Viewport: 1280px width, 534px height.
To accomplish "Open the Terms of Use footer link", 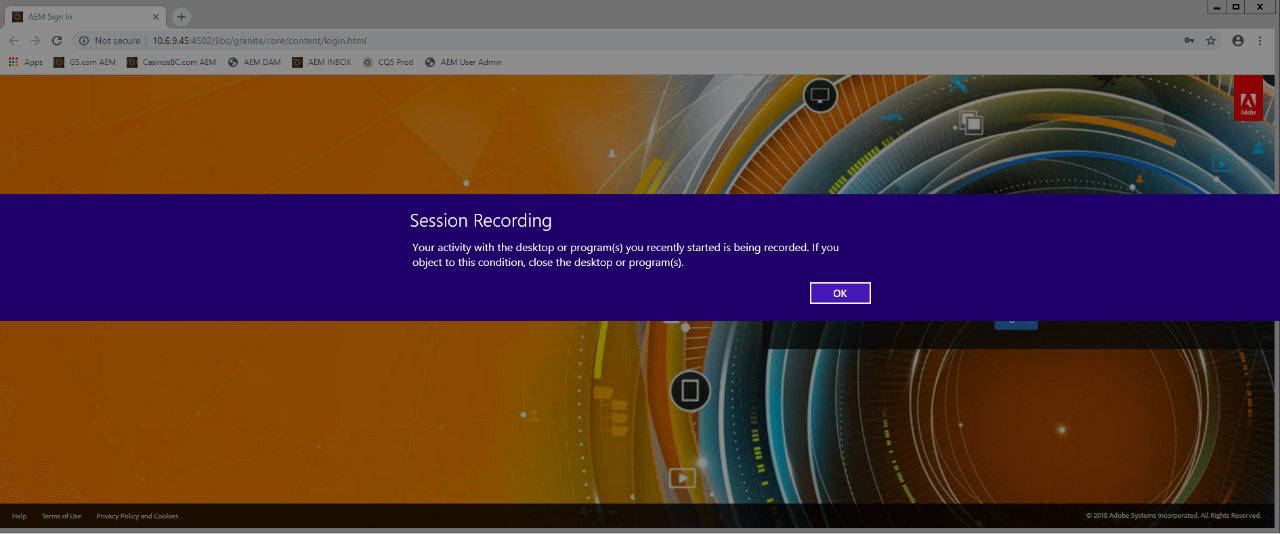I will 61,516.
